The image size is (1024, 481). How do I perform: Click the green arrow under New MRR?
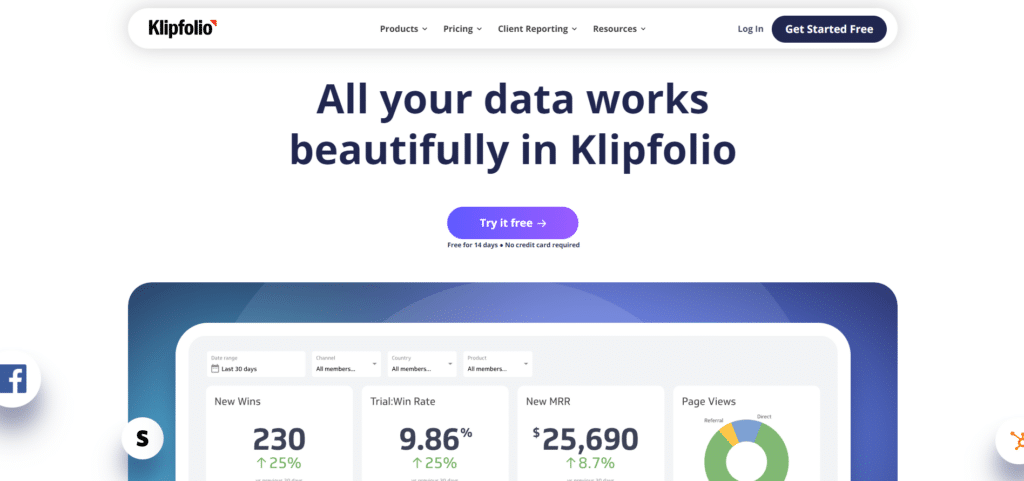(571, 463)
